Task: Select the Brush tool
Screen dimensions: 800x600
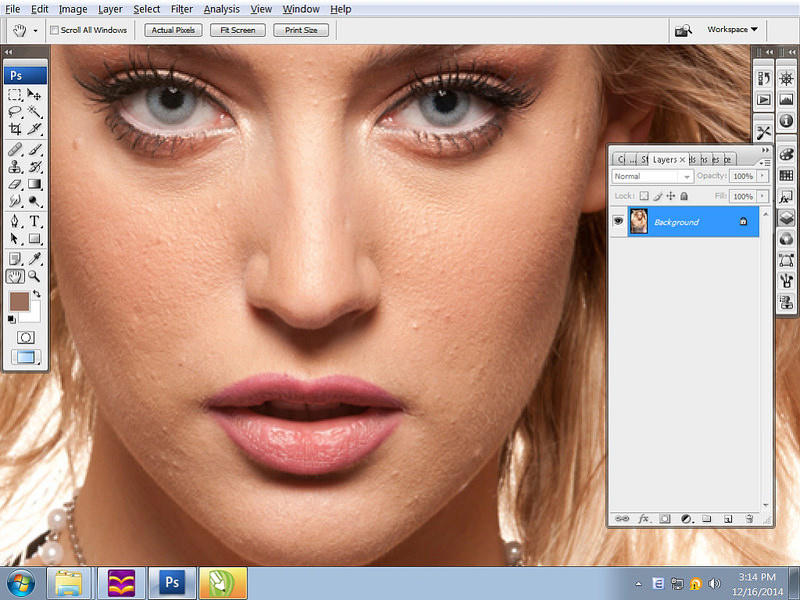Action: 34,149
